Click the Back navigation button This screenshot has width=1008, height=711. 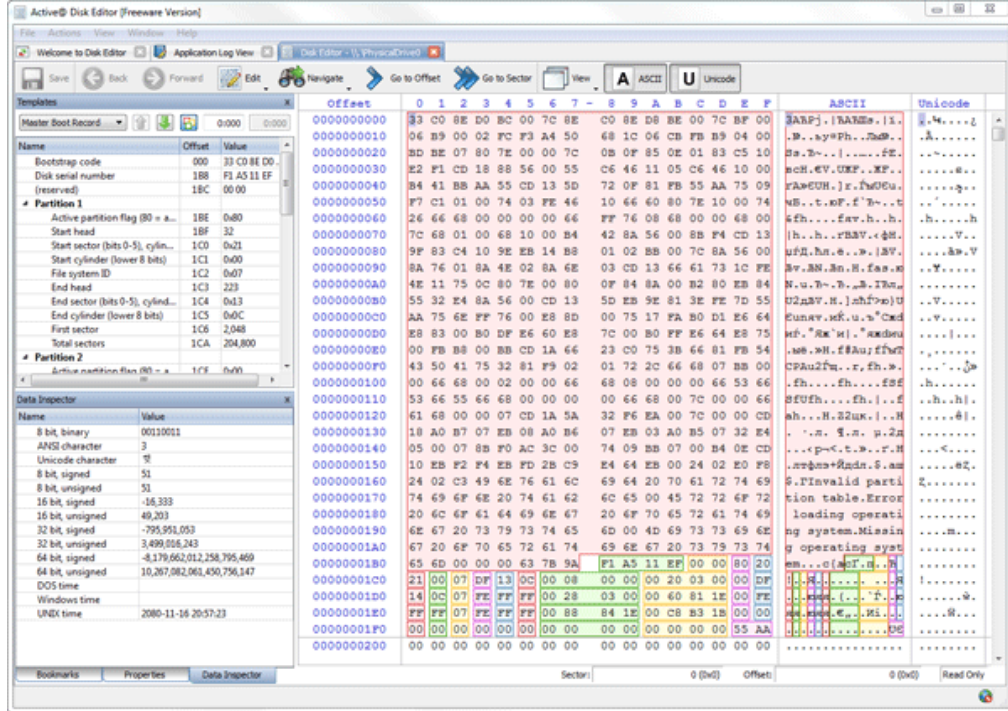click(x=94, y=78)
